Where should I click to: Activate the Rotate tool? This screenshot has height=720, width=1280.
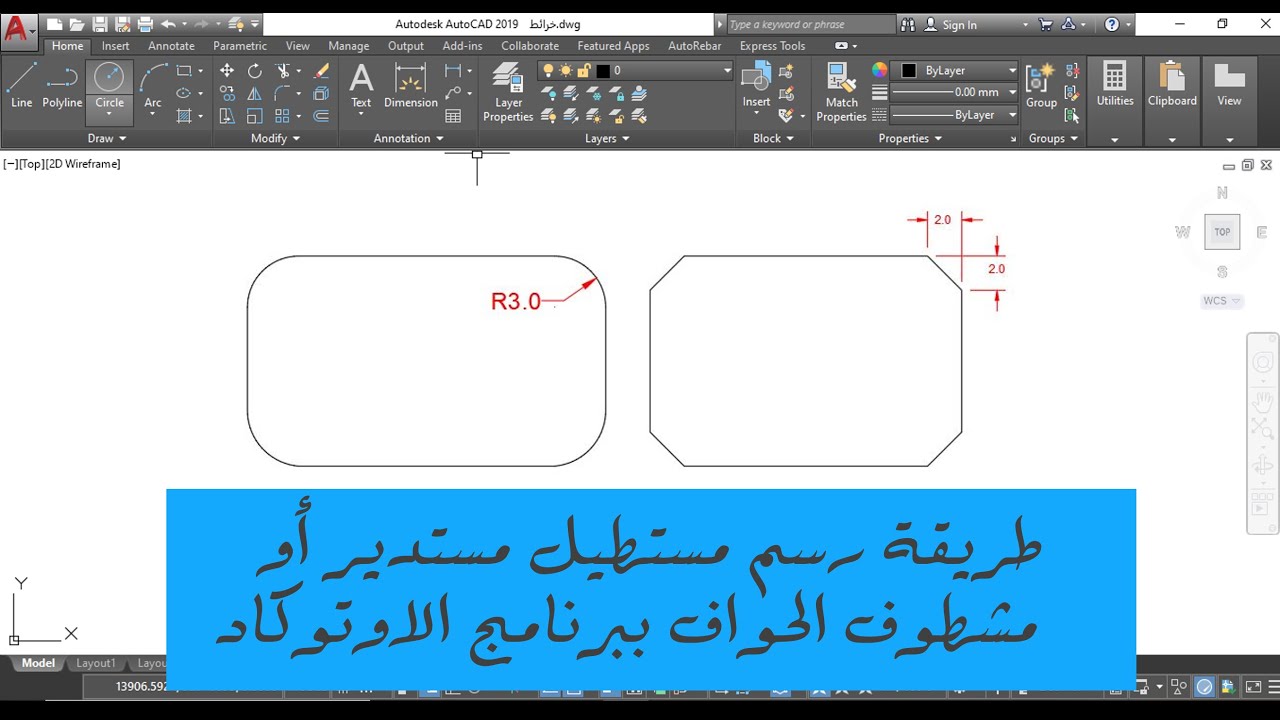point(254,71)
